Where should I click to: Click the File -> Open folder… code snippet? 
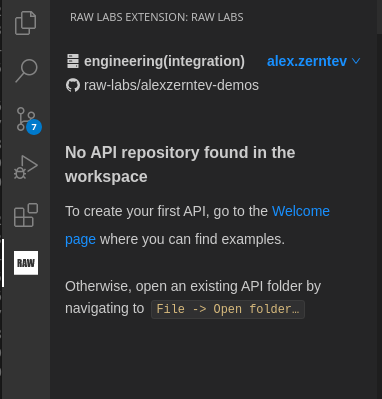click(x=228, y=309)
